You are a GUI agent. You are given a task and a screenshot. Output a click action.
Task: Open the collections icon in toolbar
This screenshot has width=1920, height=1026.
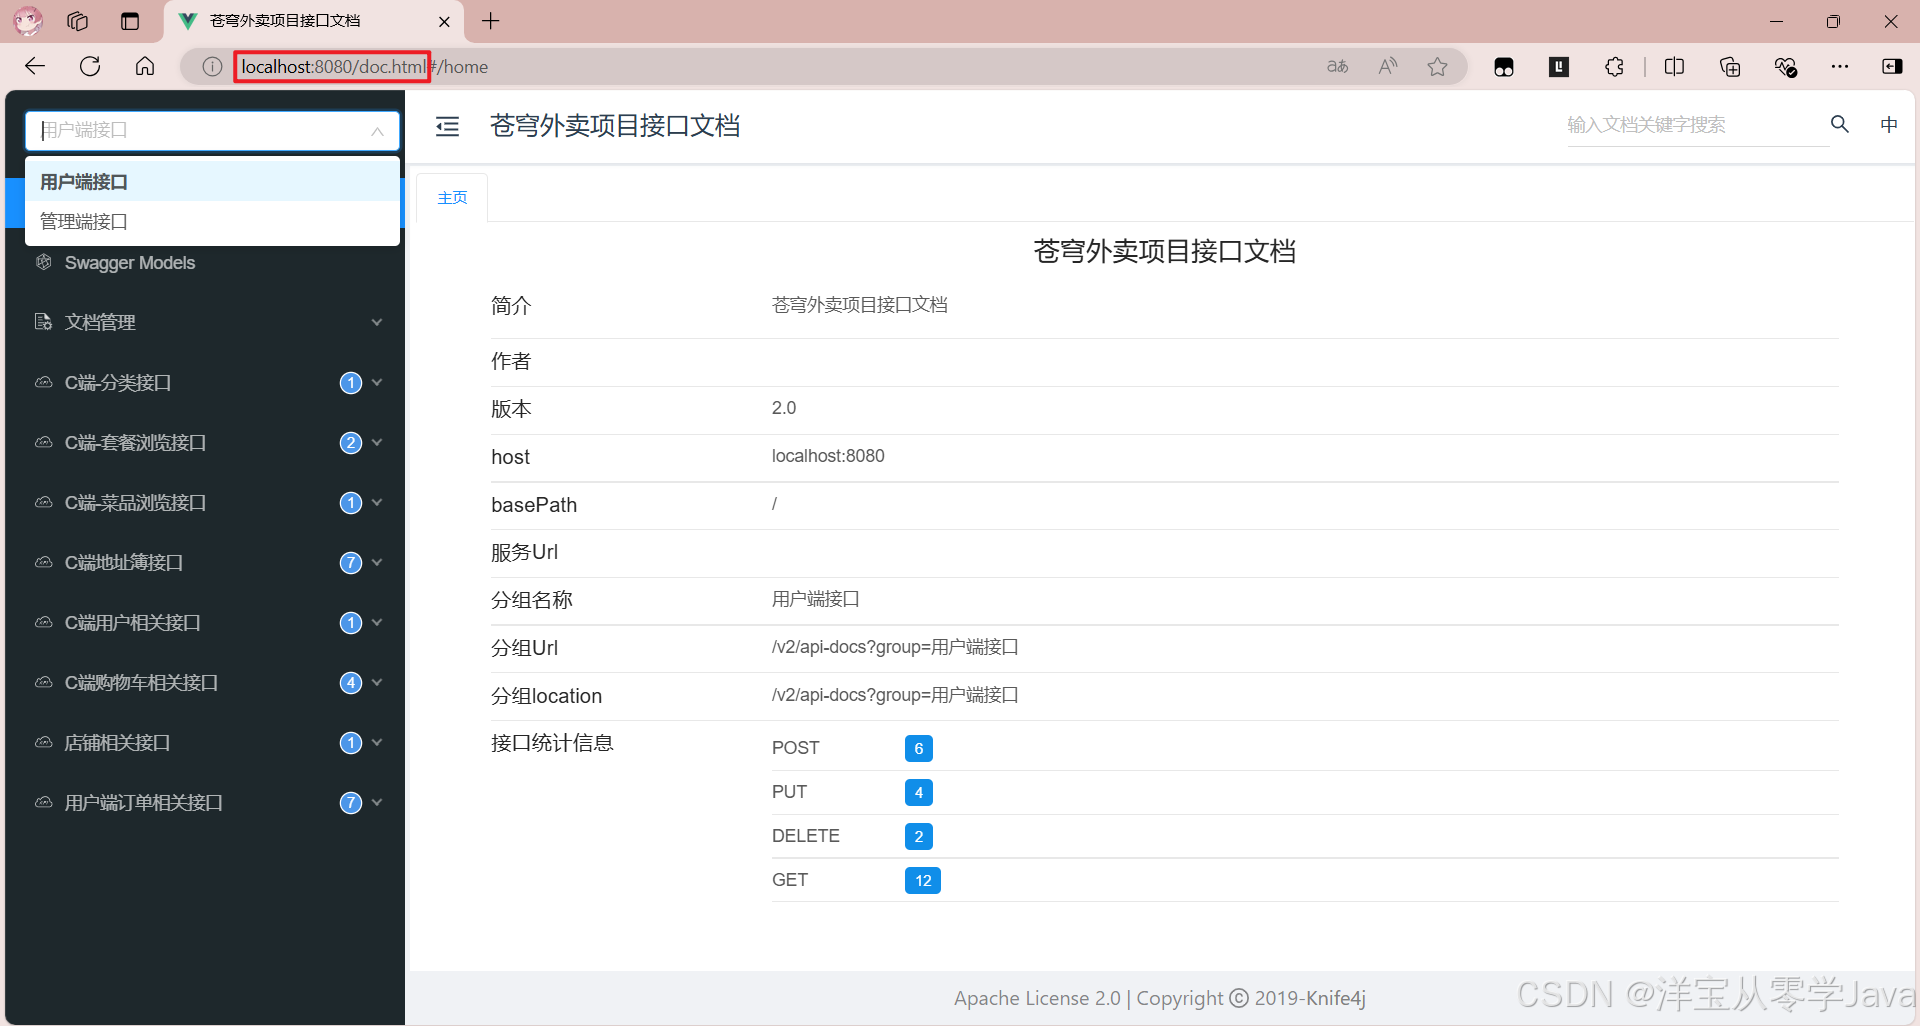tap(1730, 67)
